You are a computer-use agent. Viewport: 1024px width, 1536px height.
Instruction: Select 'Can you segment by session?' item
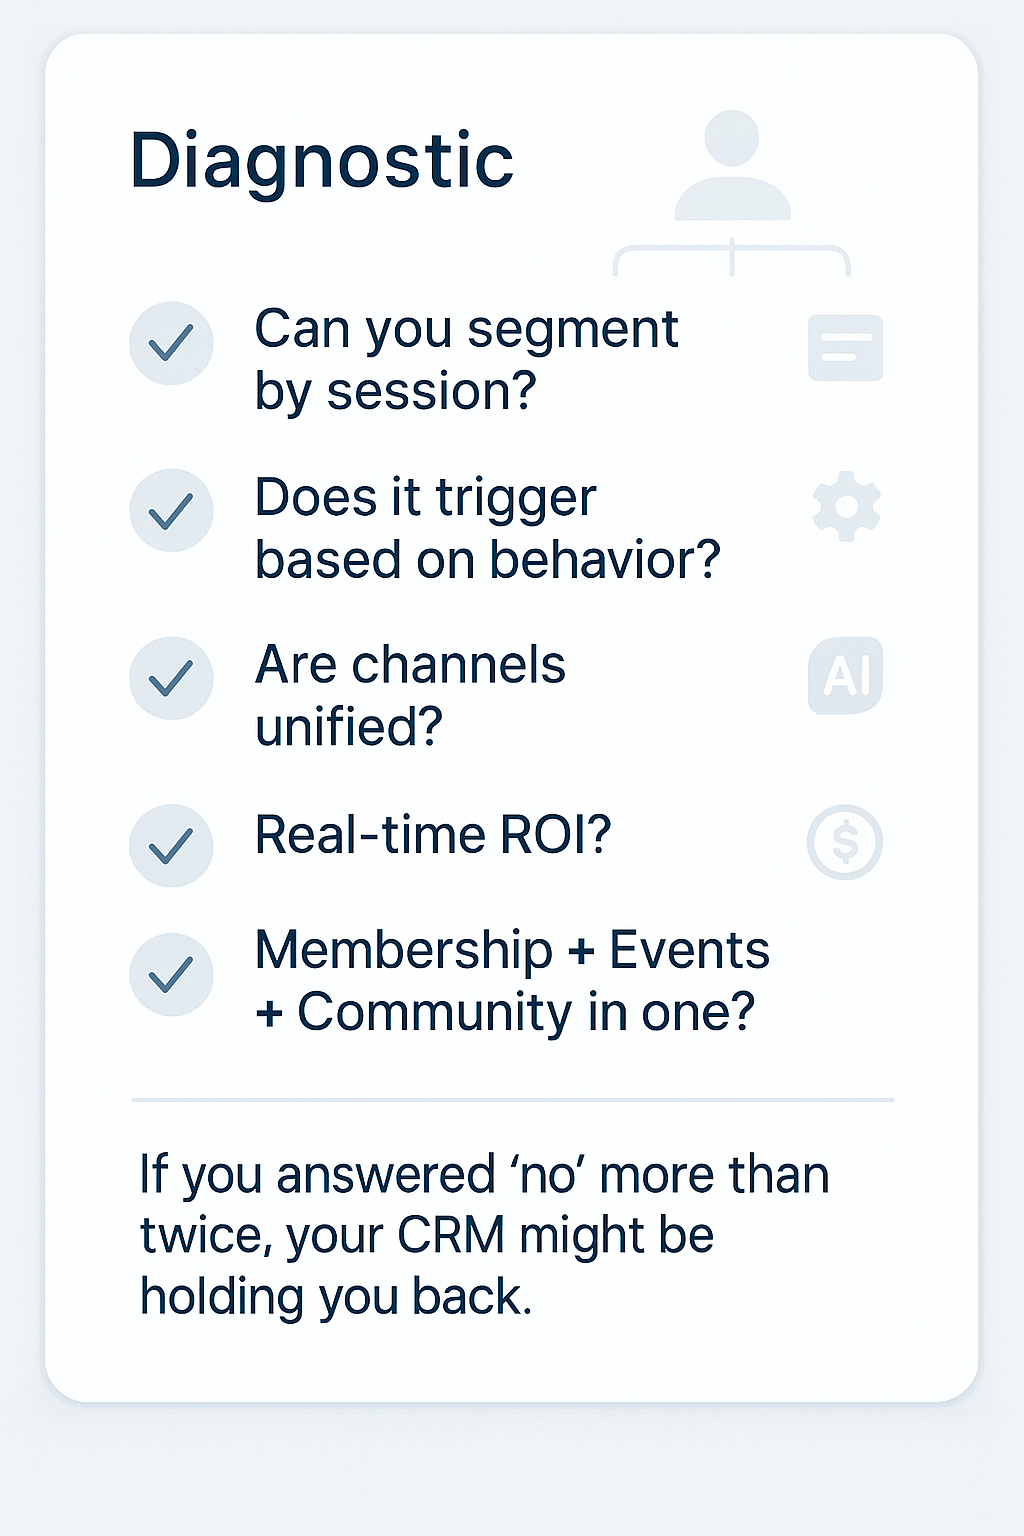466,359
